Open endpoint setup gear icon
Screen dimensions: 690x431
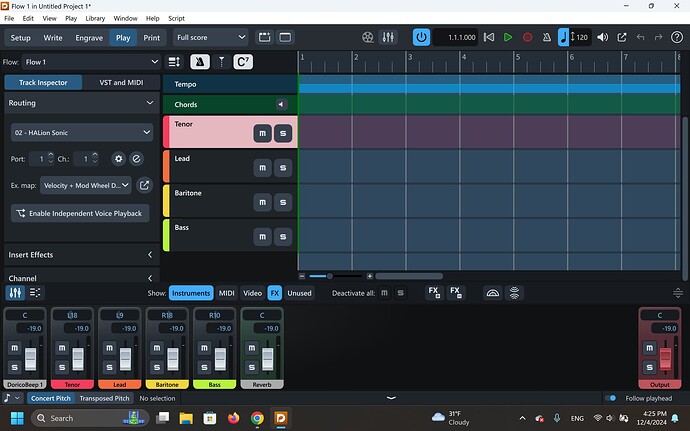118,158
